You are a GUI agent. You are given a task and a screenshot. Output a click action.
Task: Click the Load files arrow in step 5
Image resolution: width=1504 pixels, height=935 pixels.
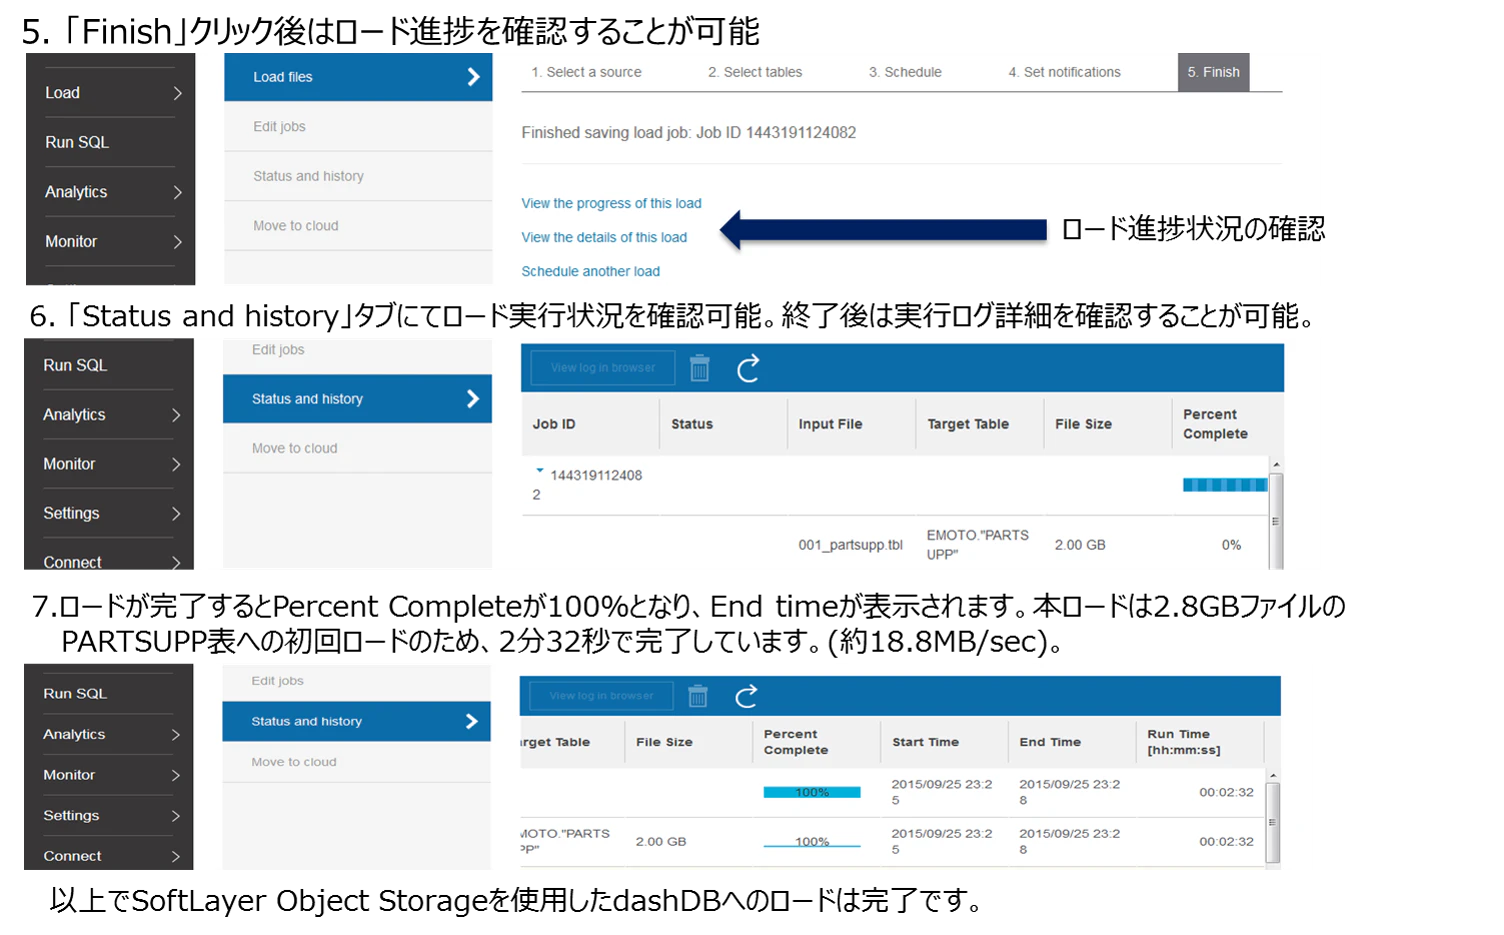tap(474, 77)
